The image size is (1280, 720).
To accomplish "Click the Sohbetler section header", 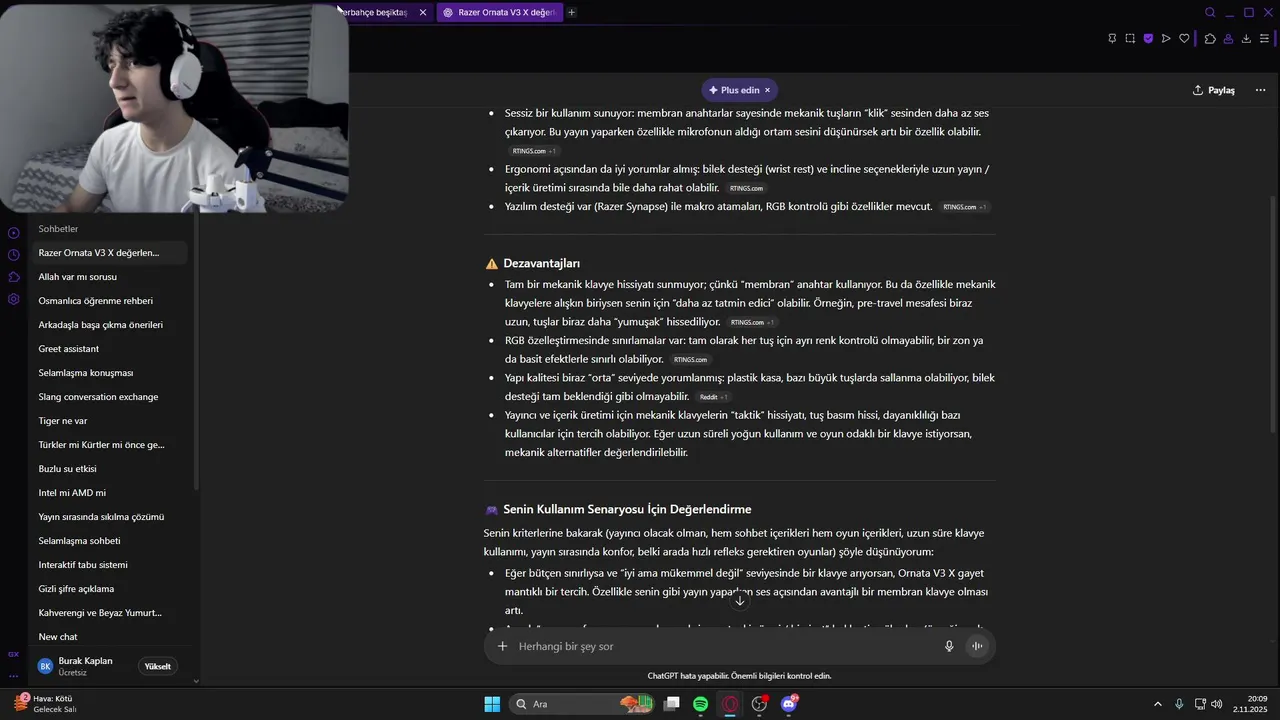I will [58, 229].
